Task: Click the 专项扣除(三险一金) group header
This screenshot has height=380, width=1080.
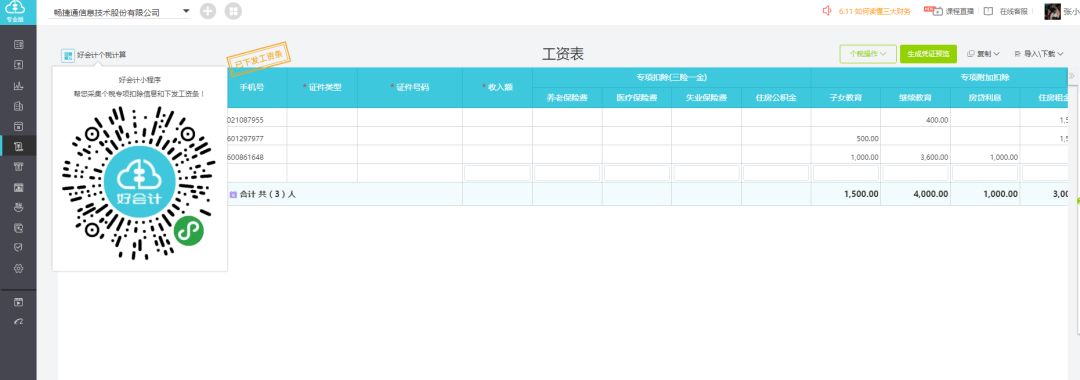Action: (x=672, y=78)
